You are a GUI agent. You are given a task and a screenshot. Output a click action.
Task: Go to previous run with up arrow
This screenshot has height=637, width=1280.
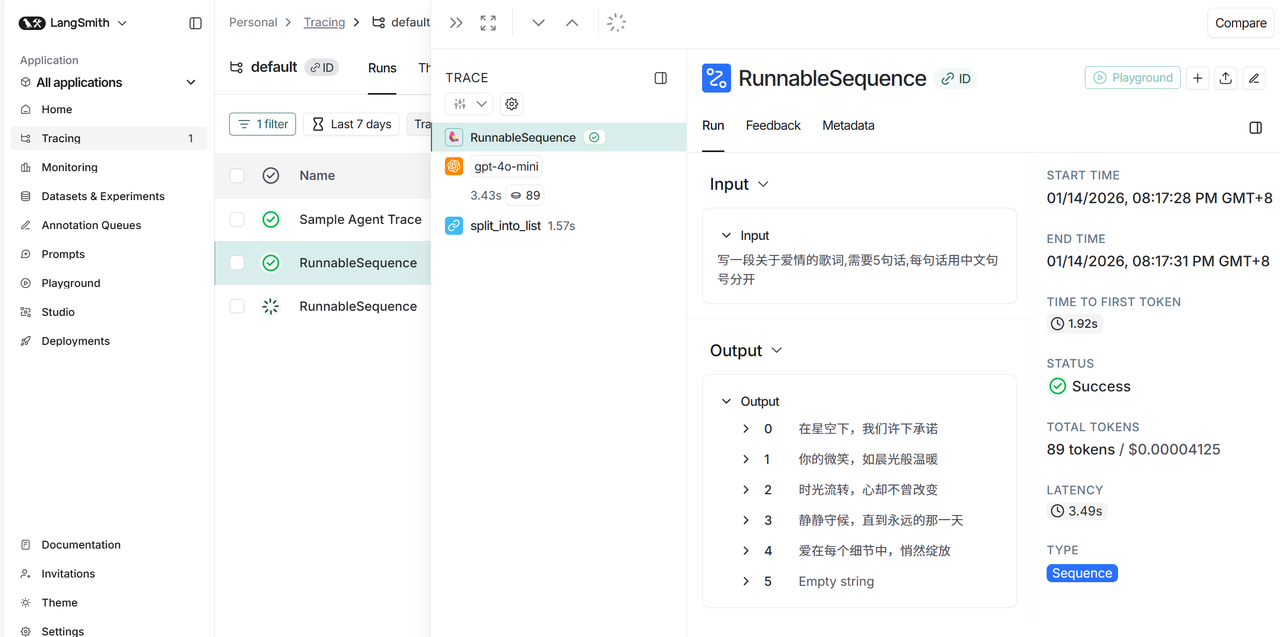point(572,23)
